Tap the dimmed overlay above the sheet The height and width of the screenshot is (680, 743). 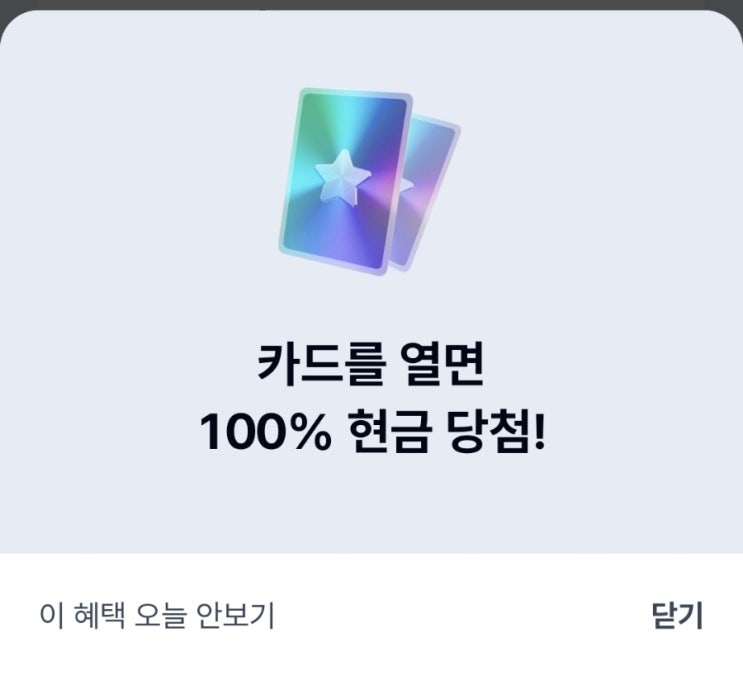tap(372, 5)
